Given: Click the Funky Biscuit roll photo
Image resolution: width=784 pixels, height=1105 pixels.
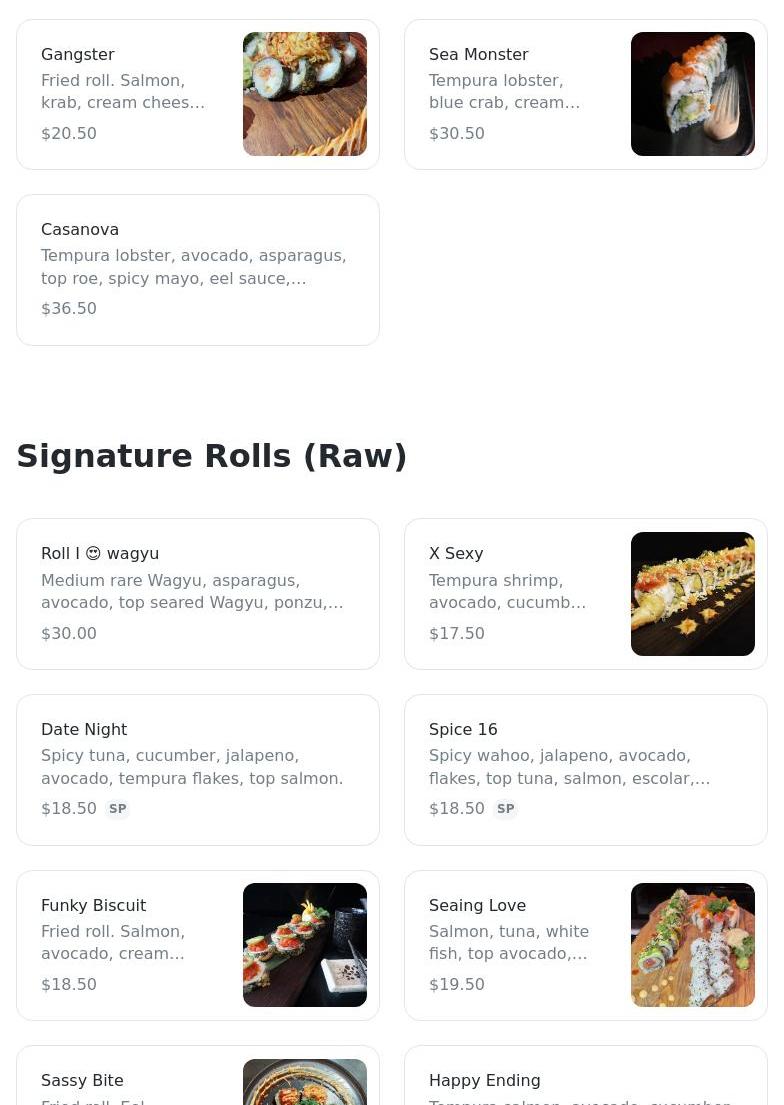Looking at the screenshot, I should (x=304, y=945).
